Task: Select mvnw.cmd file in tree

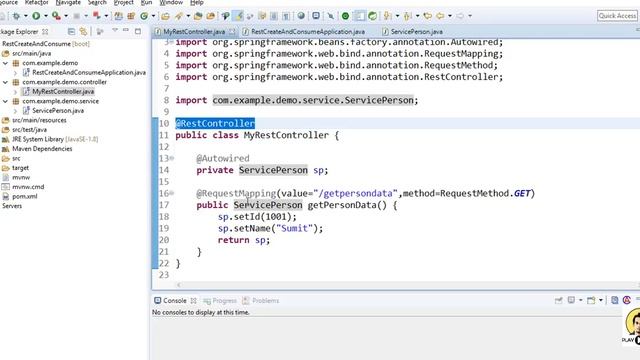Action: (28, 187)
